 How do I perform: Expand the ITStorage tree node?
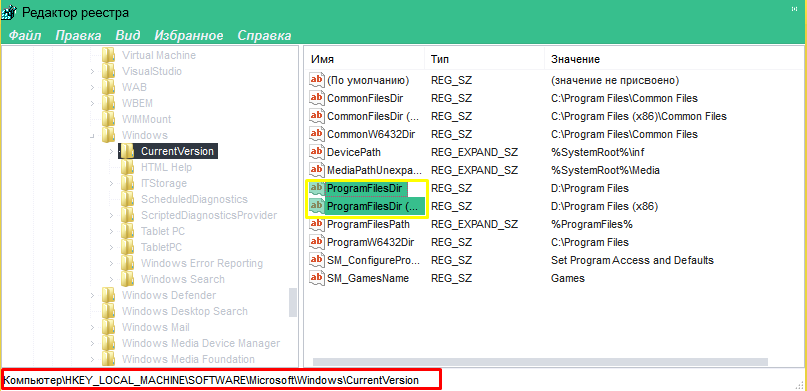[x=111, y=183]
